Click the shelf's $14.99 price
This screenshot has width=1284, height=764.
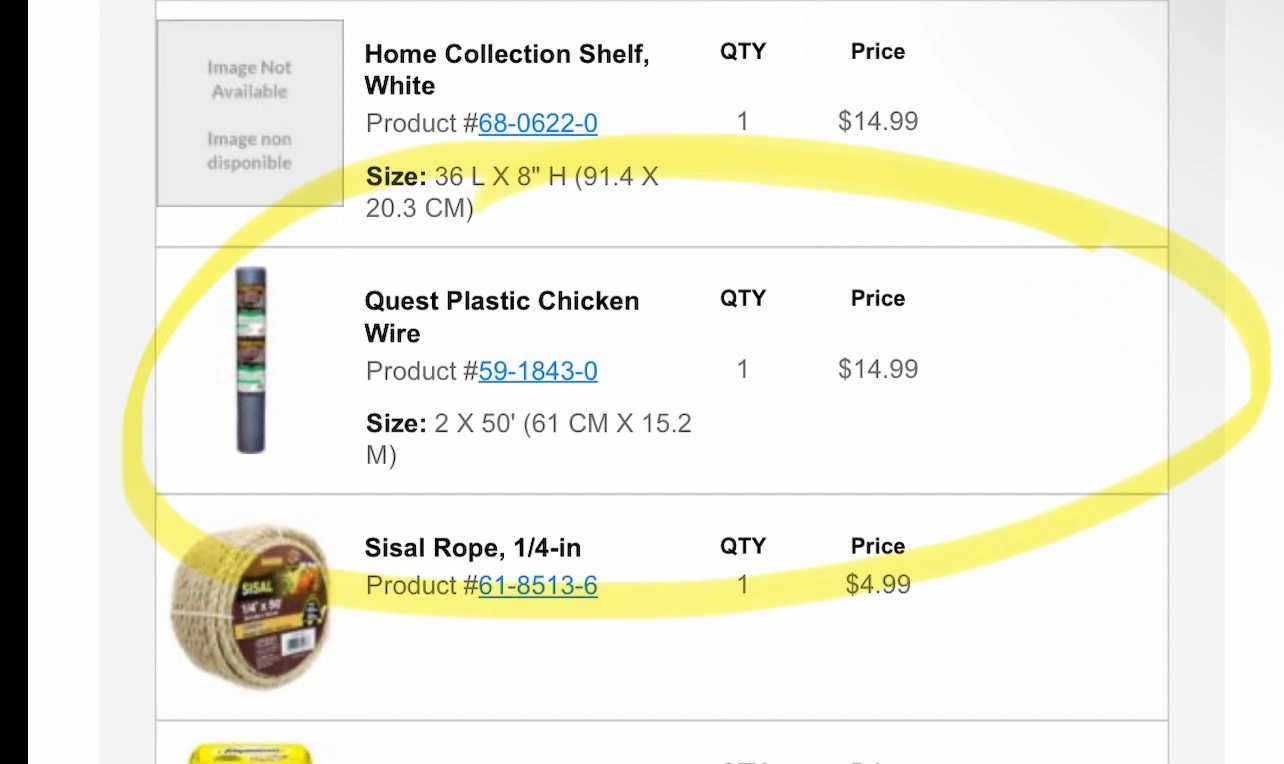click(x=878, y=122)
